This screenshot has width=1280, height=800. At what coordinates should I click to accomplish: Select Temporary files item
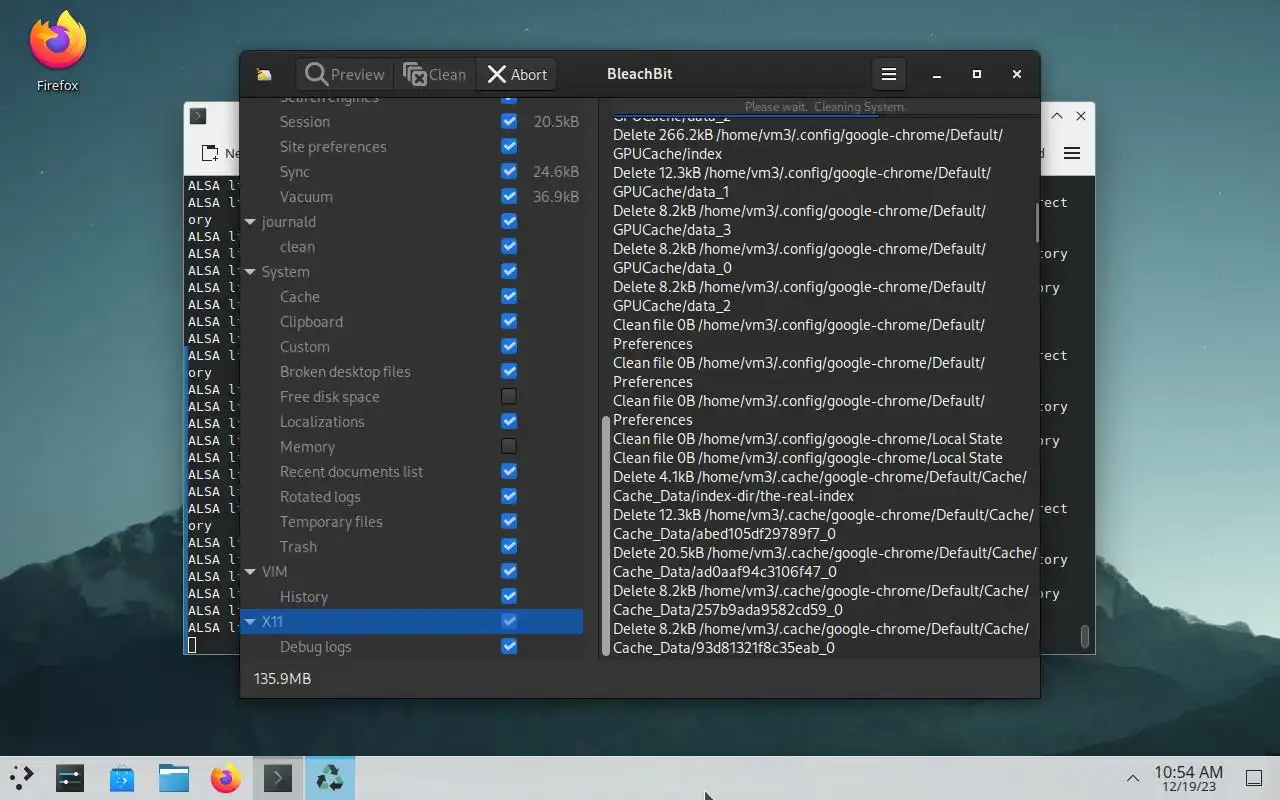click(x=331, y=521)
